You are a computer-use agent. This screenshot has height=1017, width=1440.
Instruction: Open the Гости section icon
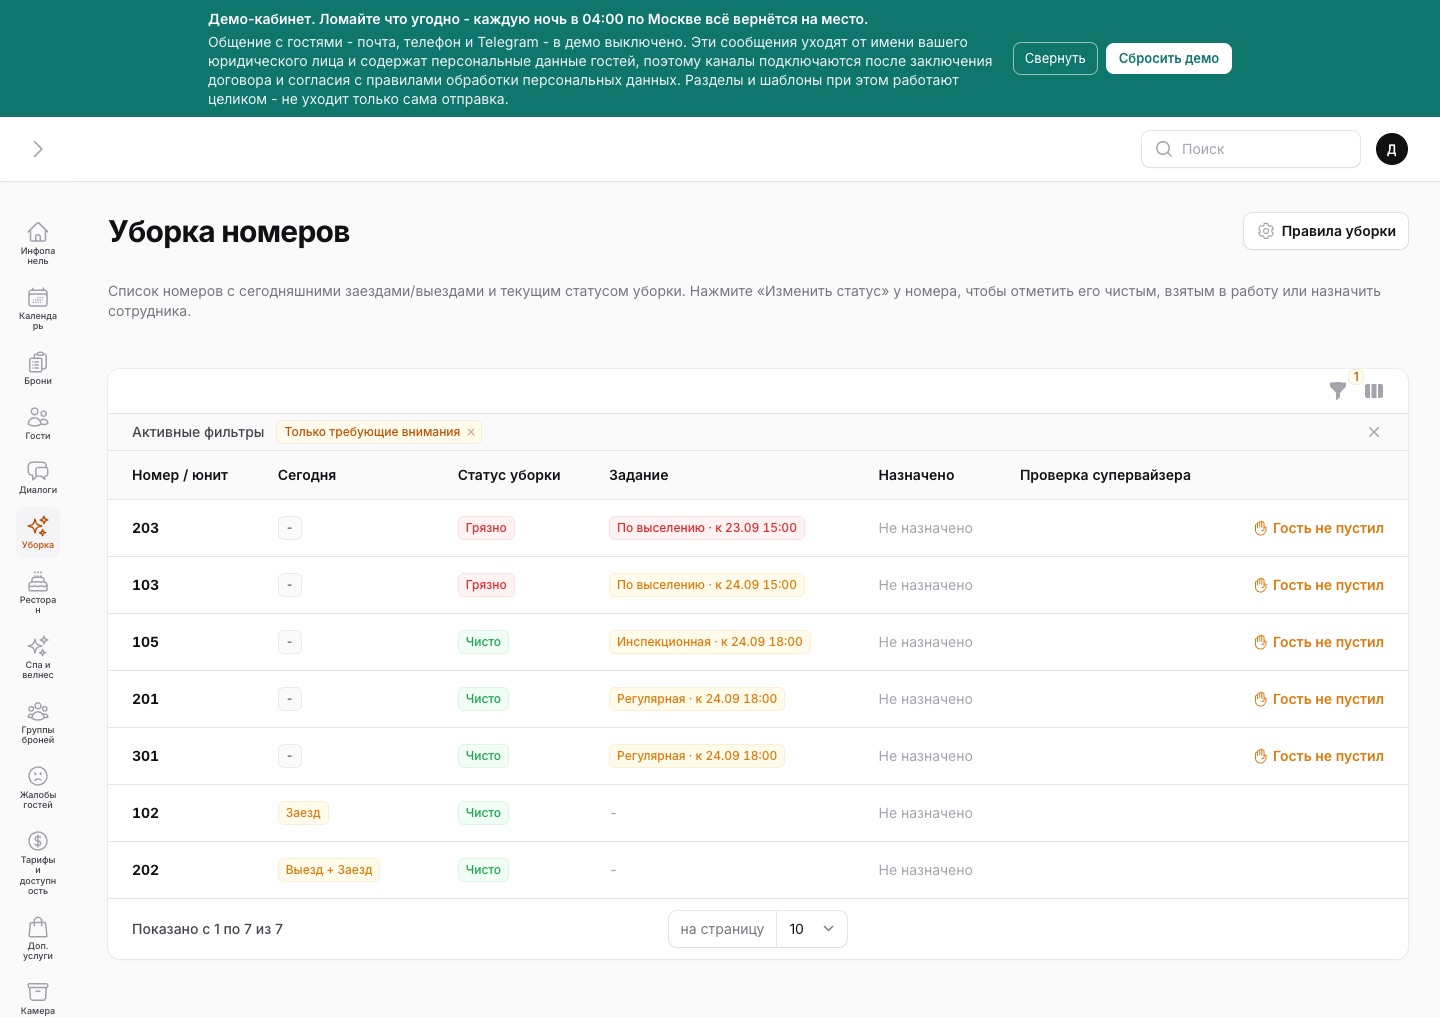38,423
